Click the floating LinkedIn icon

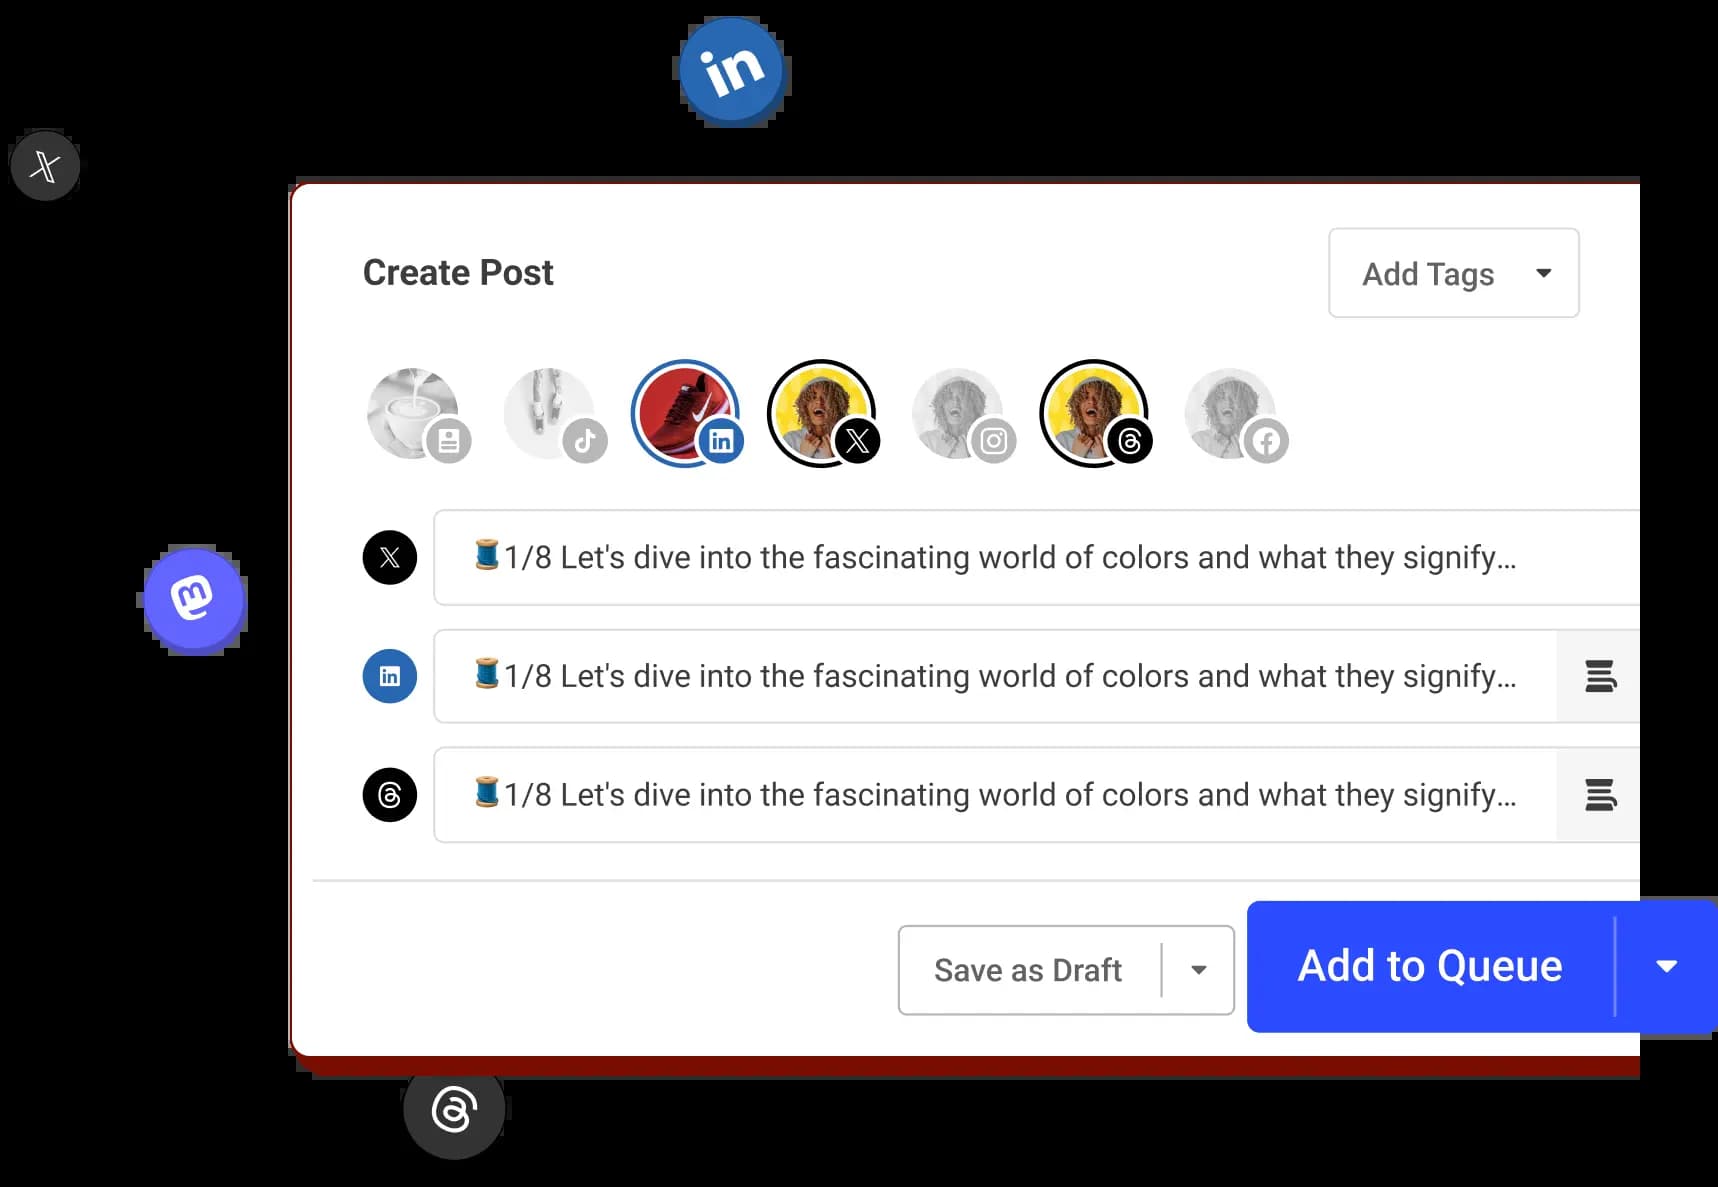tap(733, 71)
